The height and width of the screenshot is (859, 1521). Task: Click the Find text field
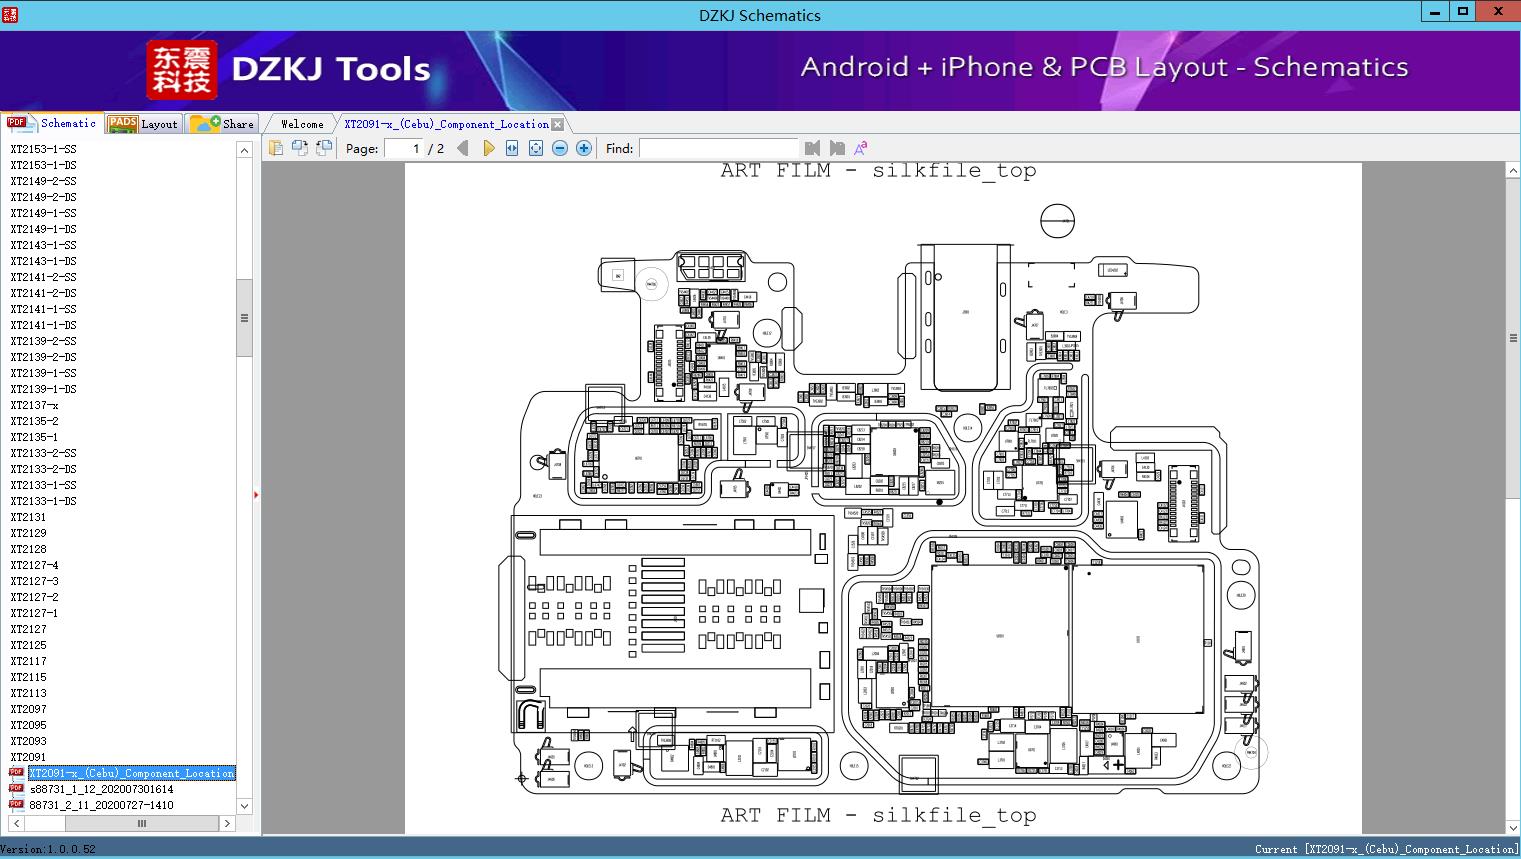pyautogui.click(x=718, y=148)
